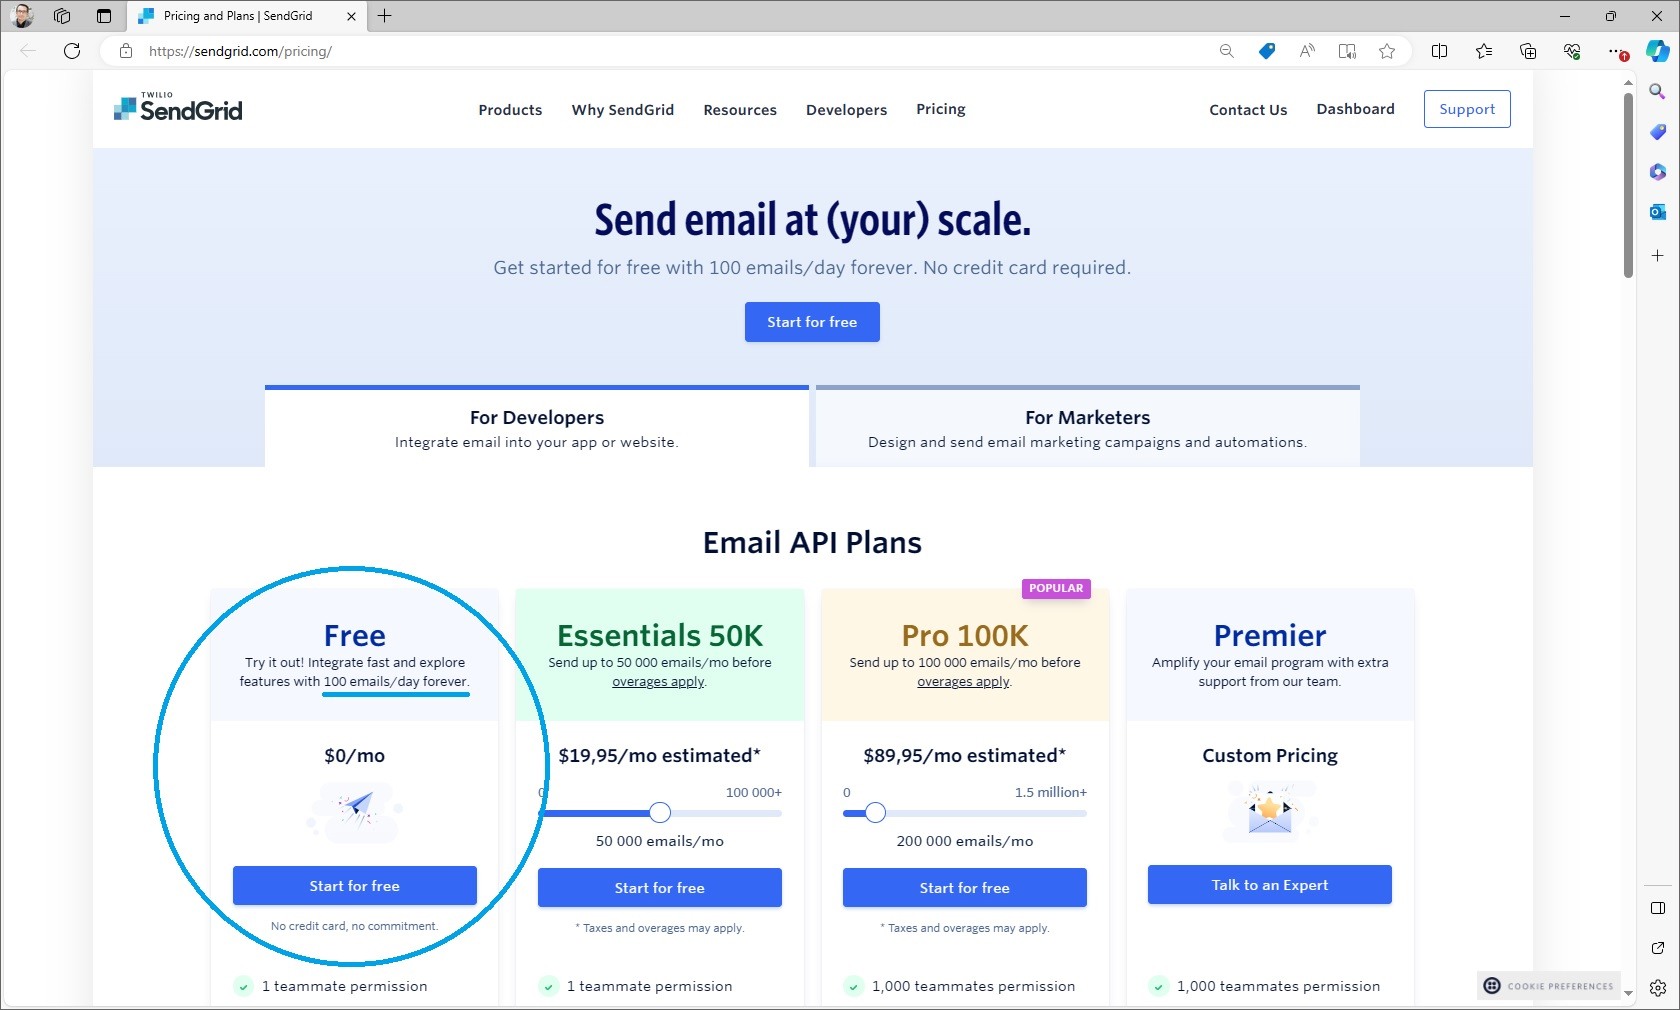Click the Pro email volume slider handle
Viewport: 1680px width, 1010px height.
tap(875, 813)
